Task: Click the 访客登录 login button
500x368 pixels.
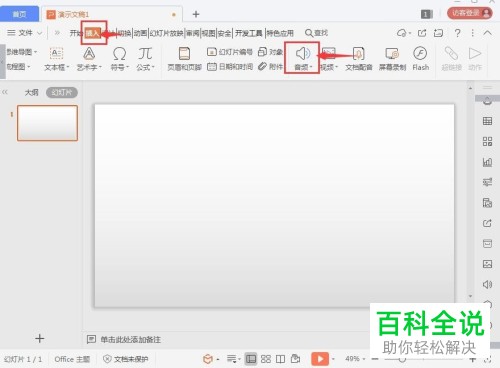Action: pos(469,13)
